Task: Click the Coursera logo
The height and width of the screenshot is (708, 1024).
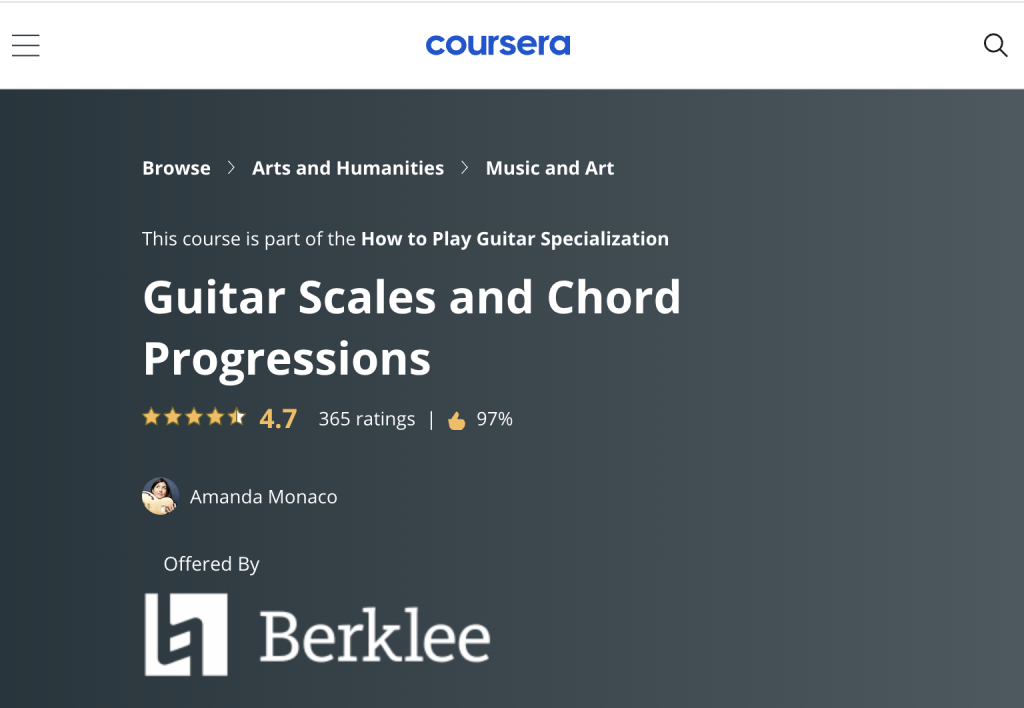Action: (498, 44)
